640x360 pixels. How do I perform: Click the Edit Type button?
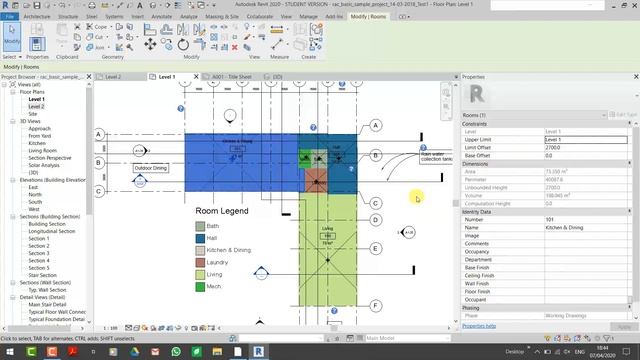pos(623,115)
